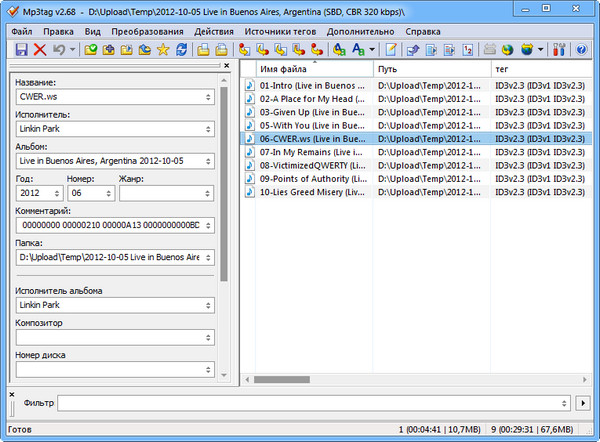Expand the Исполнитель dropdown with Linkin Park
Image resolution: width=600 pixels, height=442 pixels.
coord(208,129)
